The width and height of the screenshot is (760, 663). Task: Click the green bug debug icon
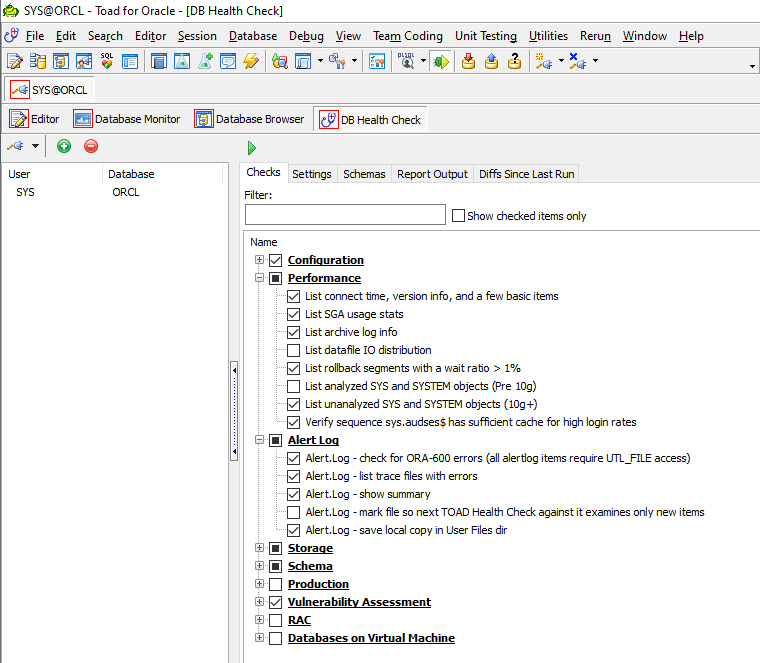coord(441,62)
